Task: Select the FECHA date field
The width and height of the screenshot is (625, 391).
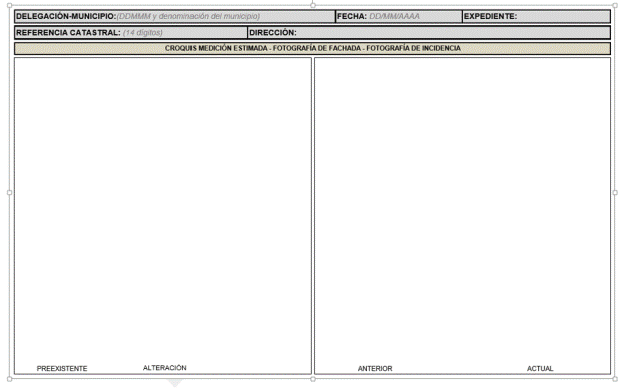Action: coord(399,16)
